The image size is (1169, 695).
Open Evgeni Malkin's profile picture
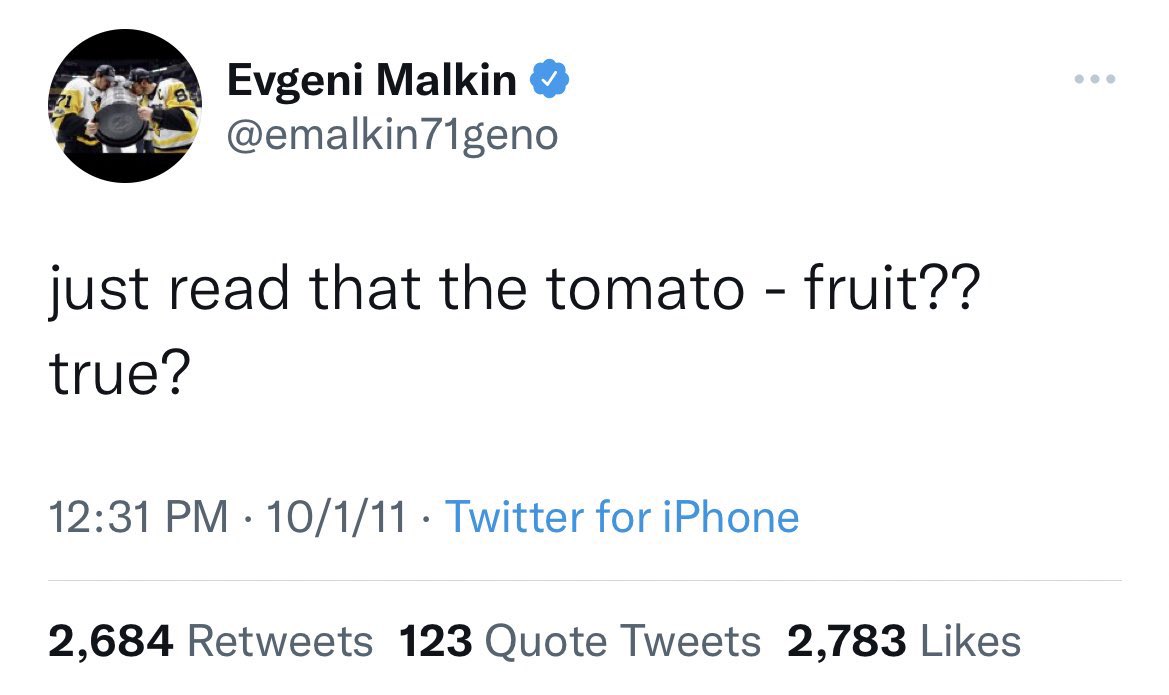[126, 106]
